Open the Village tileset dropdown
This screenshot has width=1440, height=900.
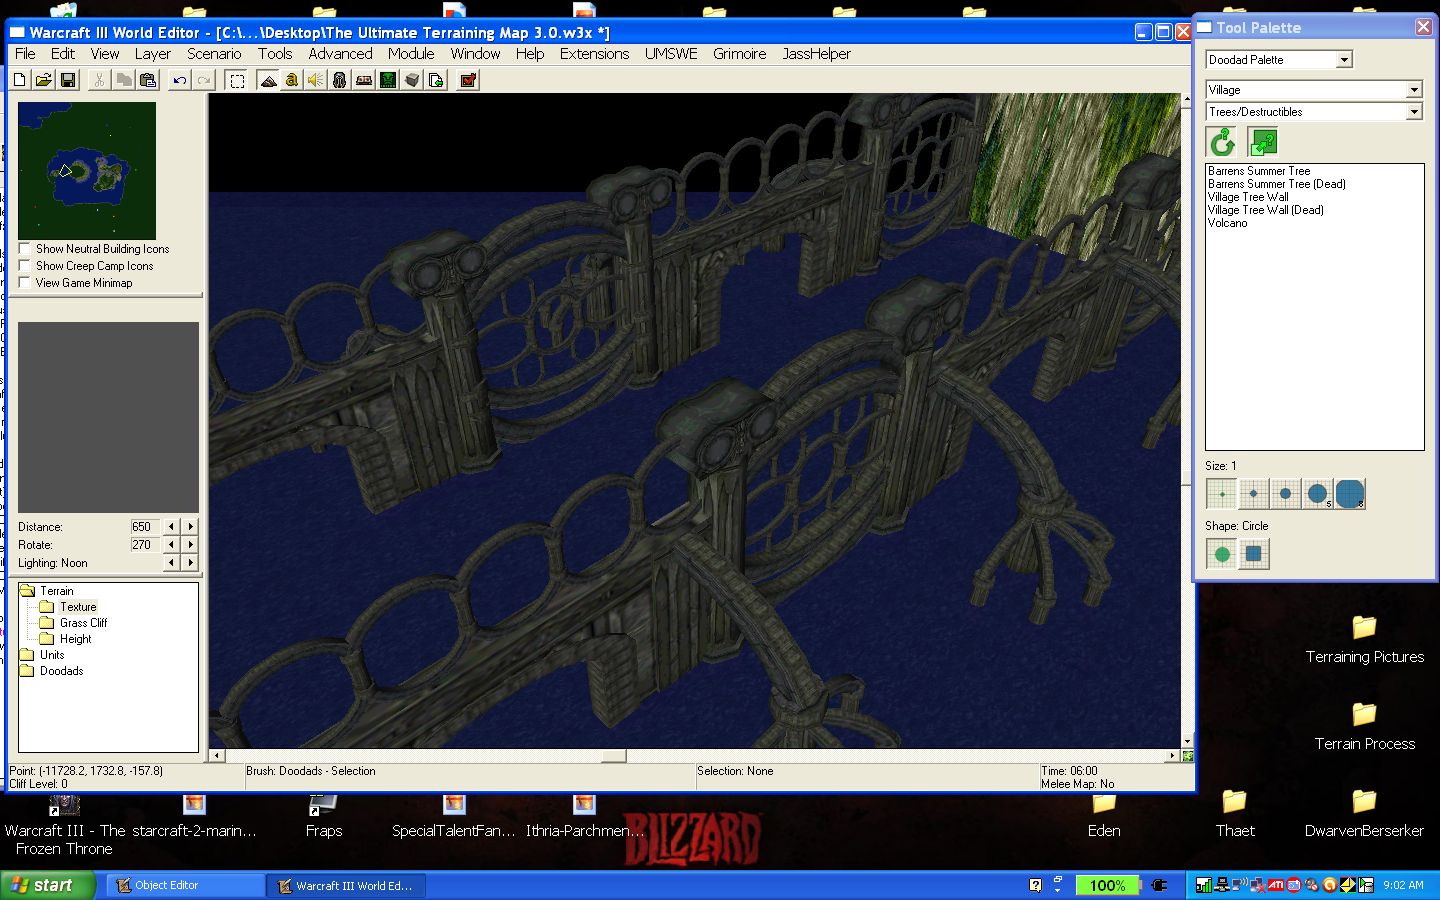[1414, 90]
